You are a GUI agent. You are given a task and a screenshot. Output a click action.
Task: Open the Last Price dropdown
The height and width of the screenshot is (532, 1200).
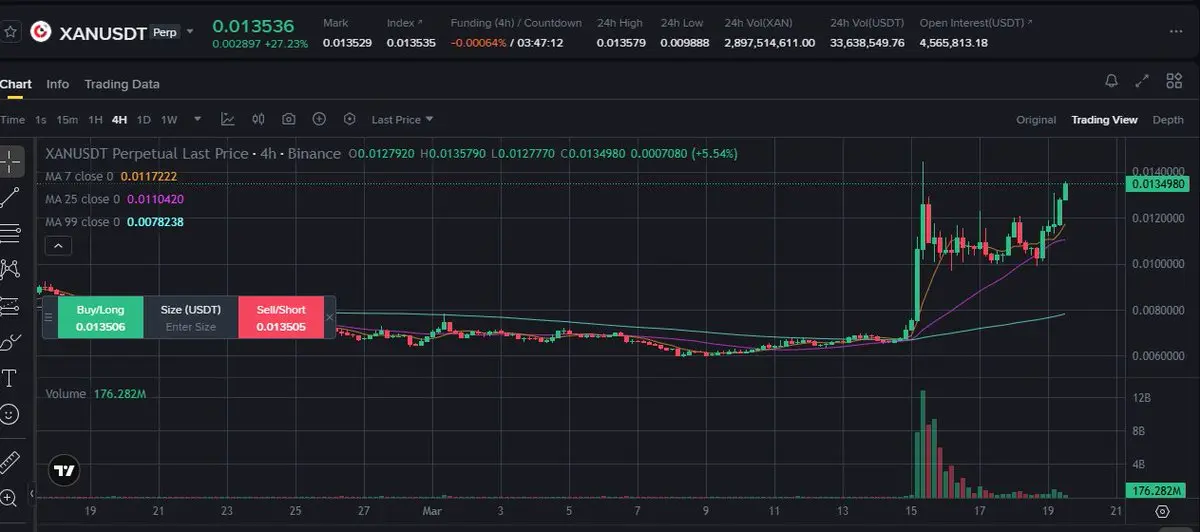(x=402, y=120)
